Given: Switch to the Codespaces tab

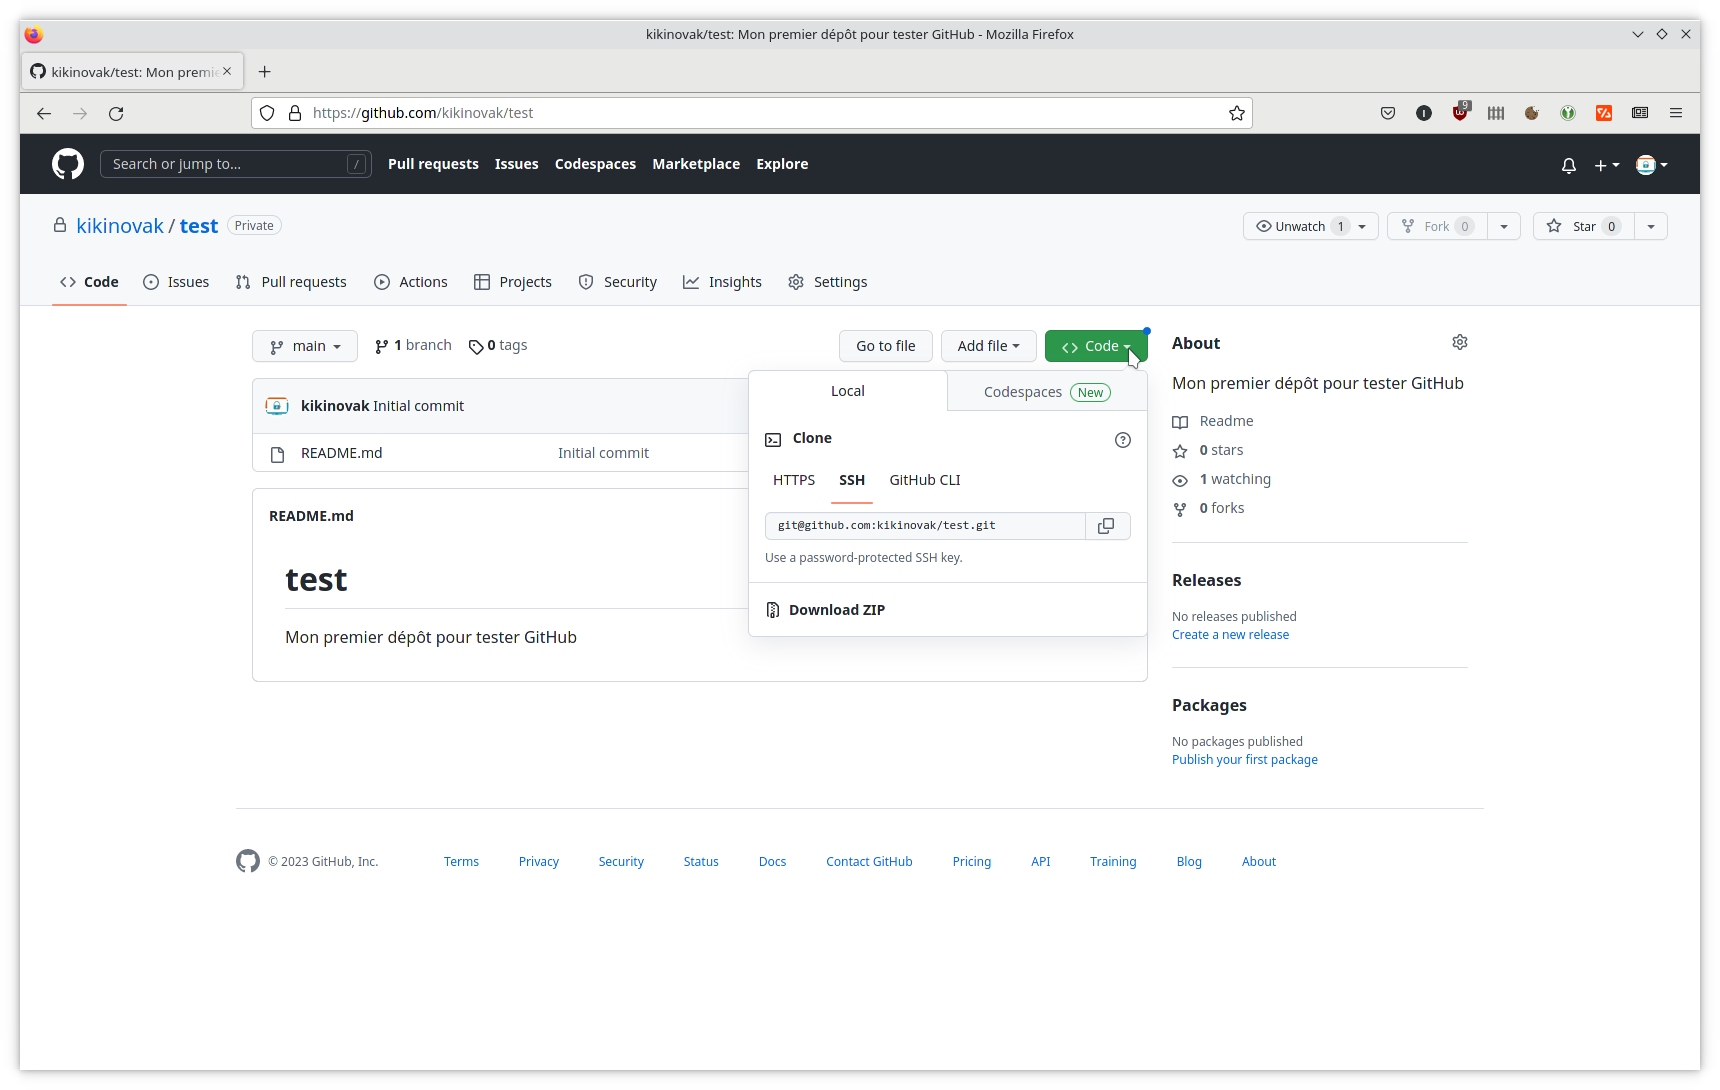Looking at the screenshot, I should click(x=1045, y=392).
